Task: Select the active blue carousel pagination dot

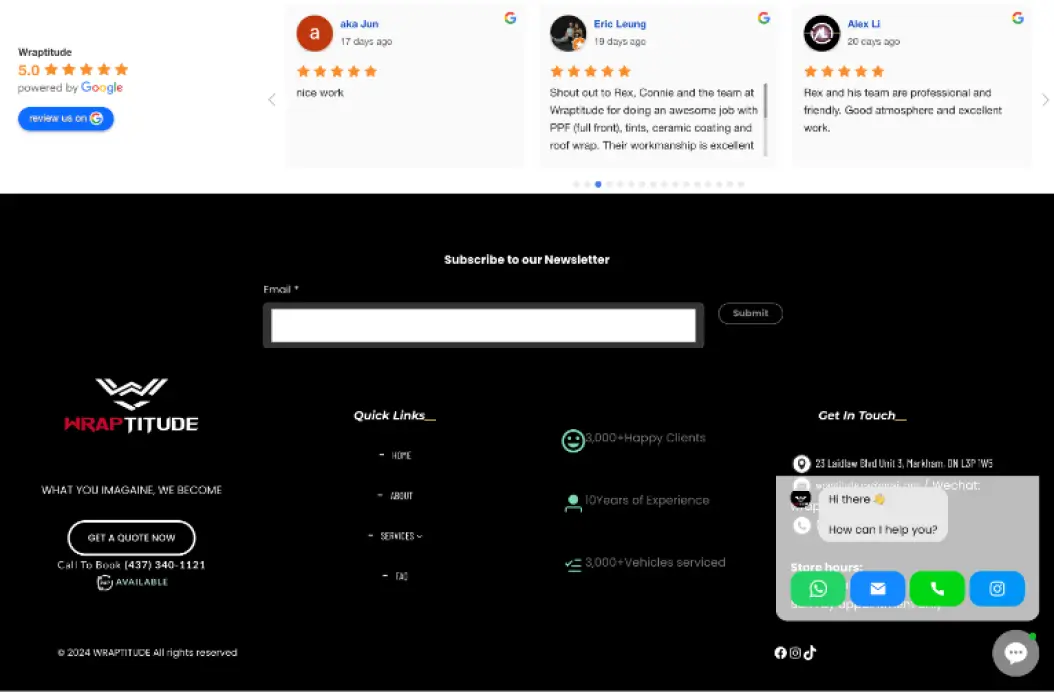Action: (x=598, y=185)
